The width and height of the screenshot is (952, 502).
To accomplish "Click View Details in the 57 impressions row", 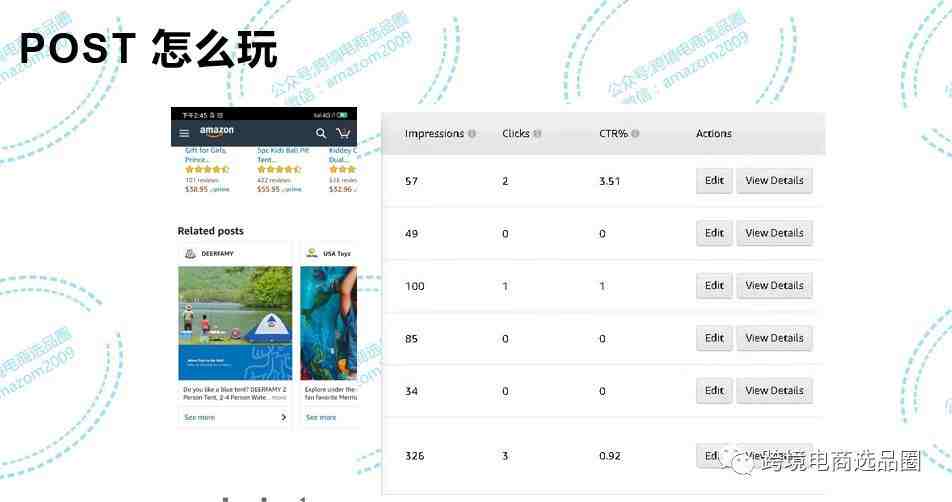I will (x=774, y=181).
